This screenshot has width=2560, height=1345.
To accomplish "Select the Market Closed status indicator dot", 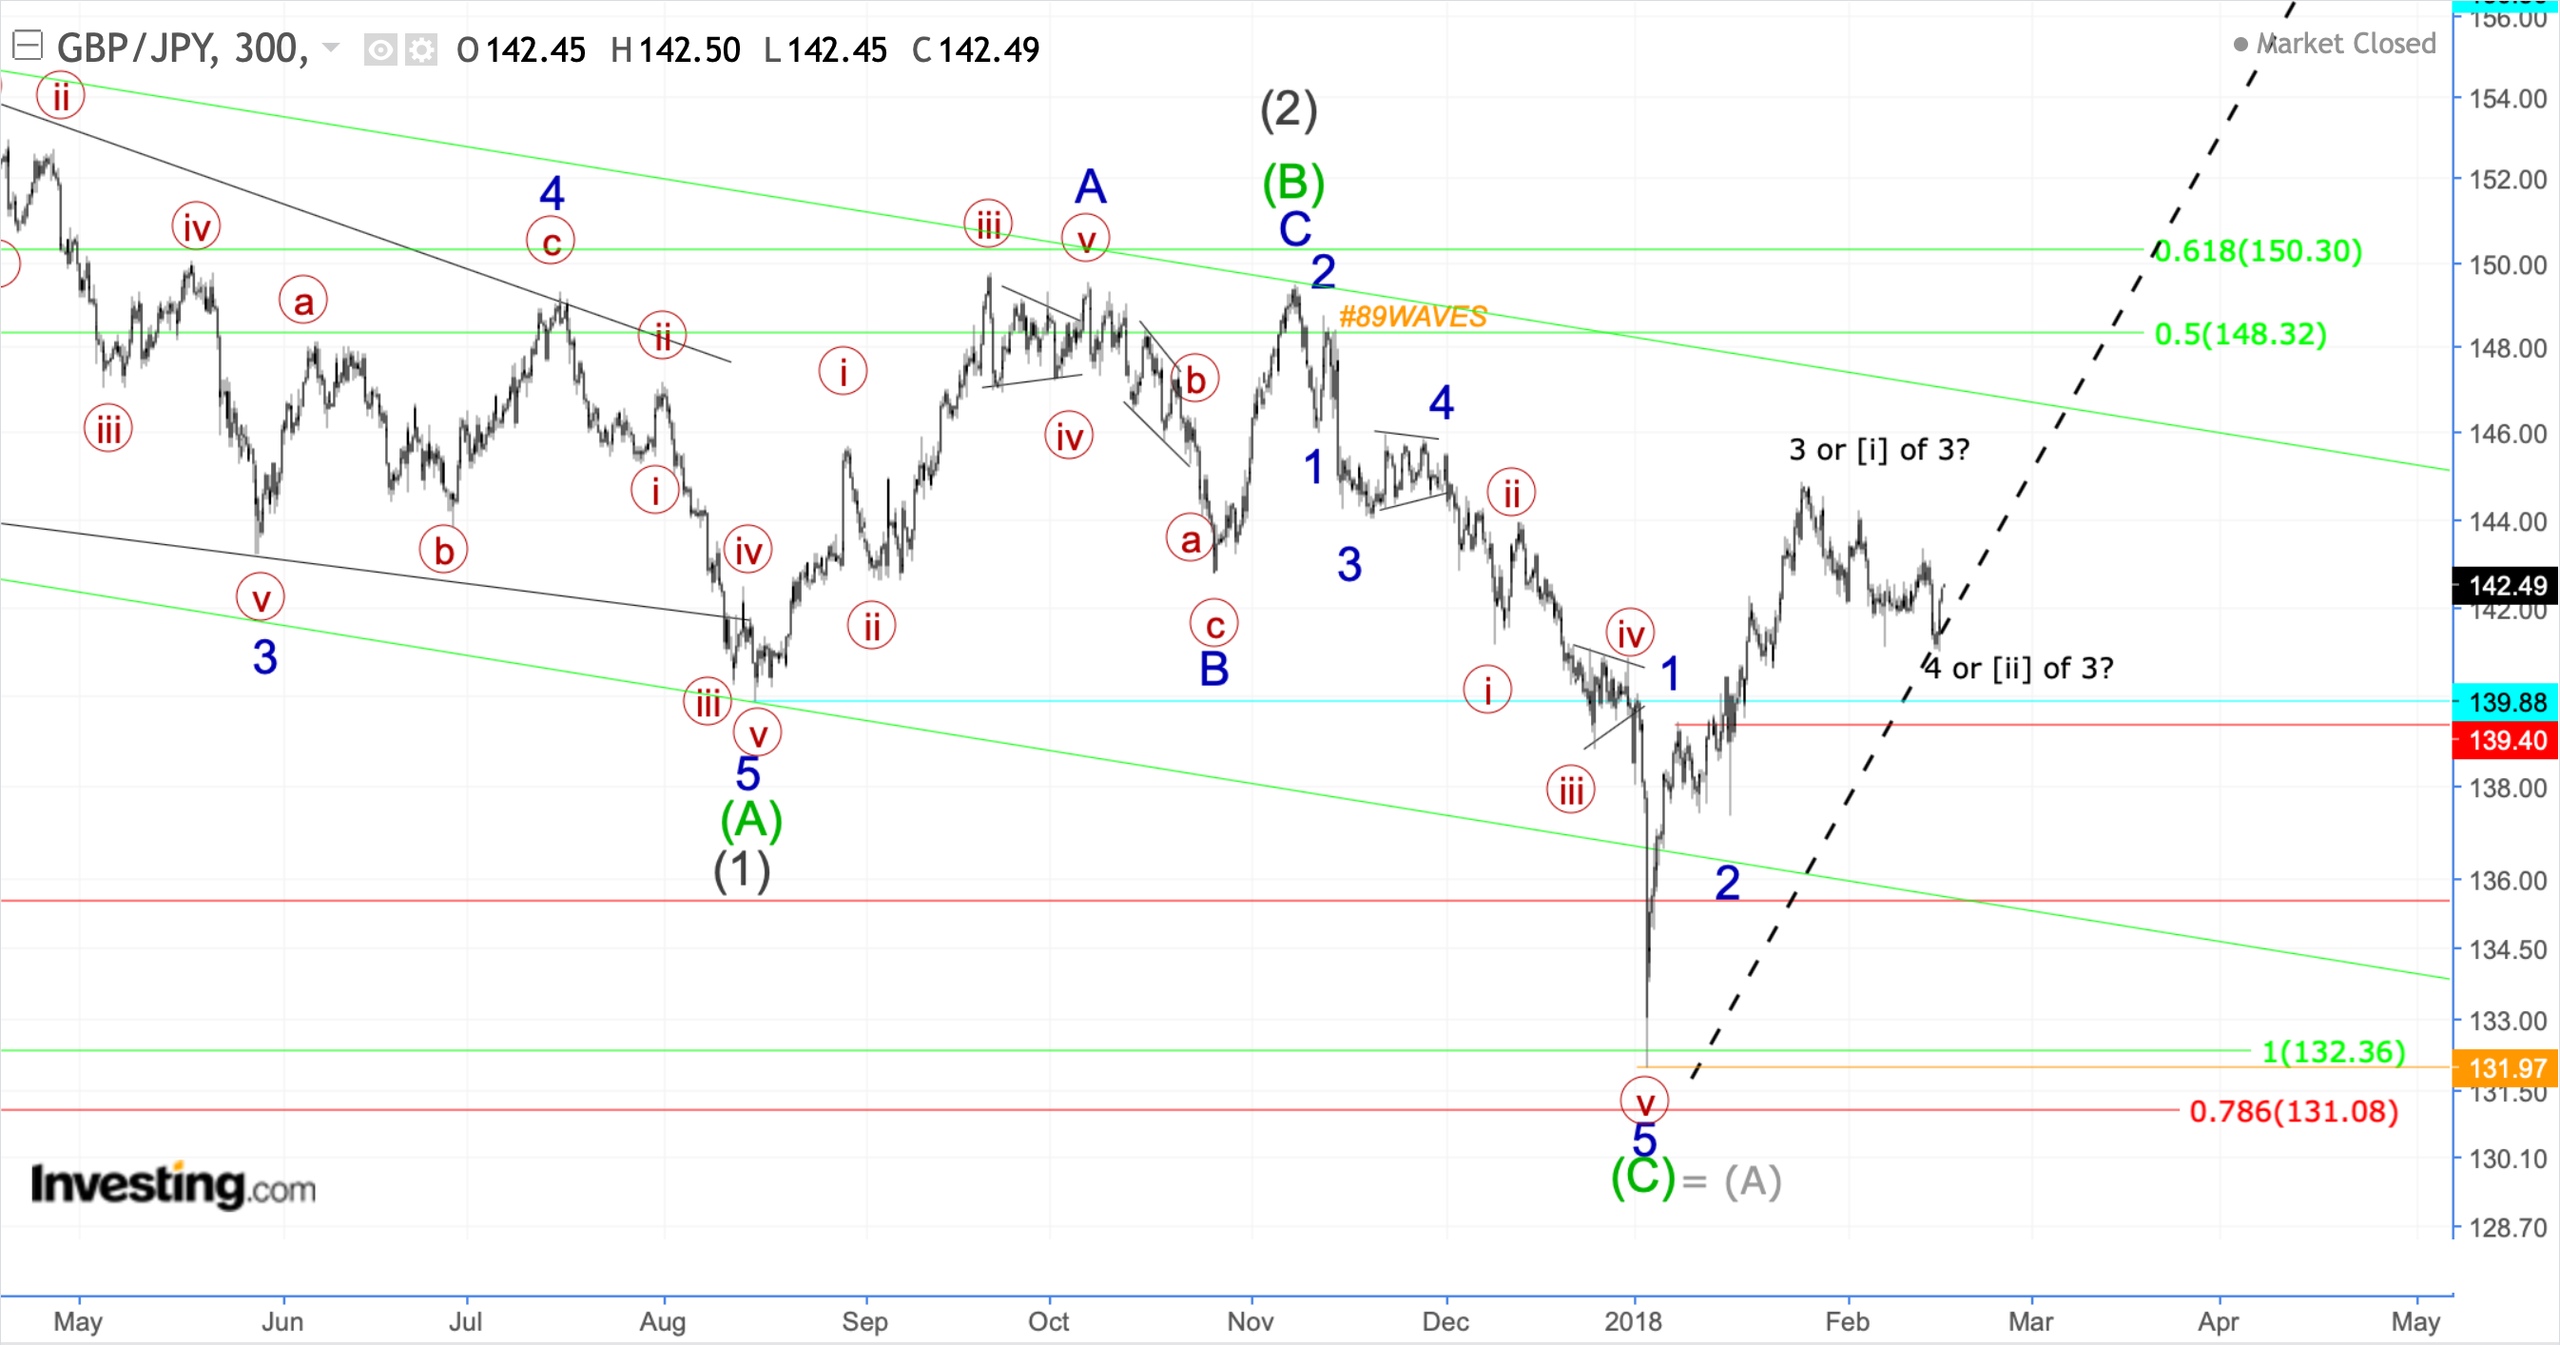I will (x=2243, y=44).
